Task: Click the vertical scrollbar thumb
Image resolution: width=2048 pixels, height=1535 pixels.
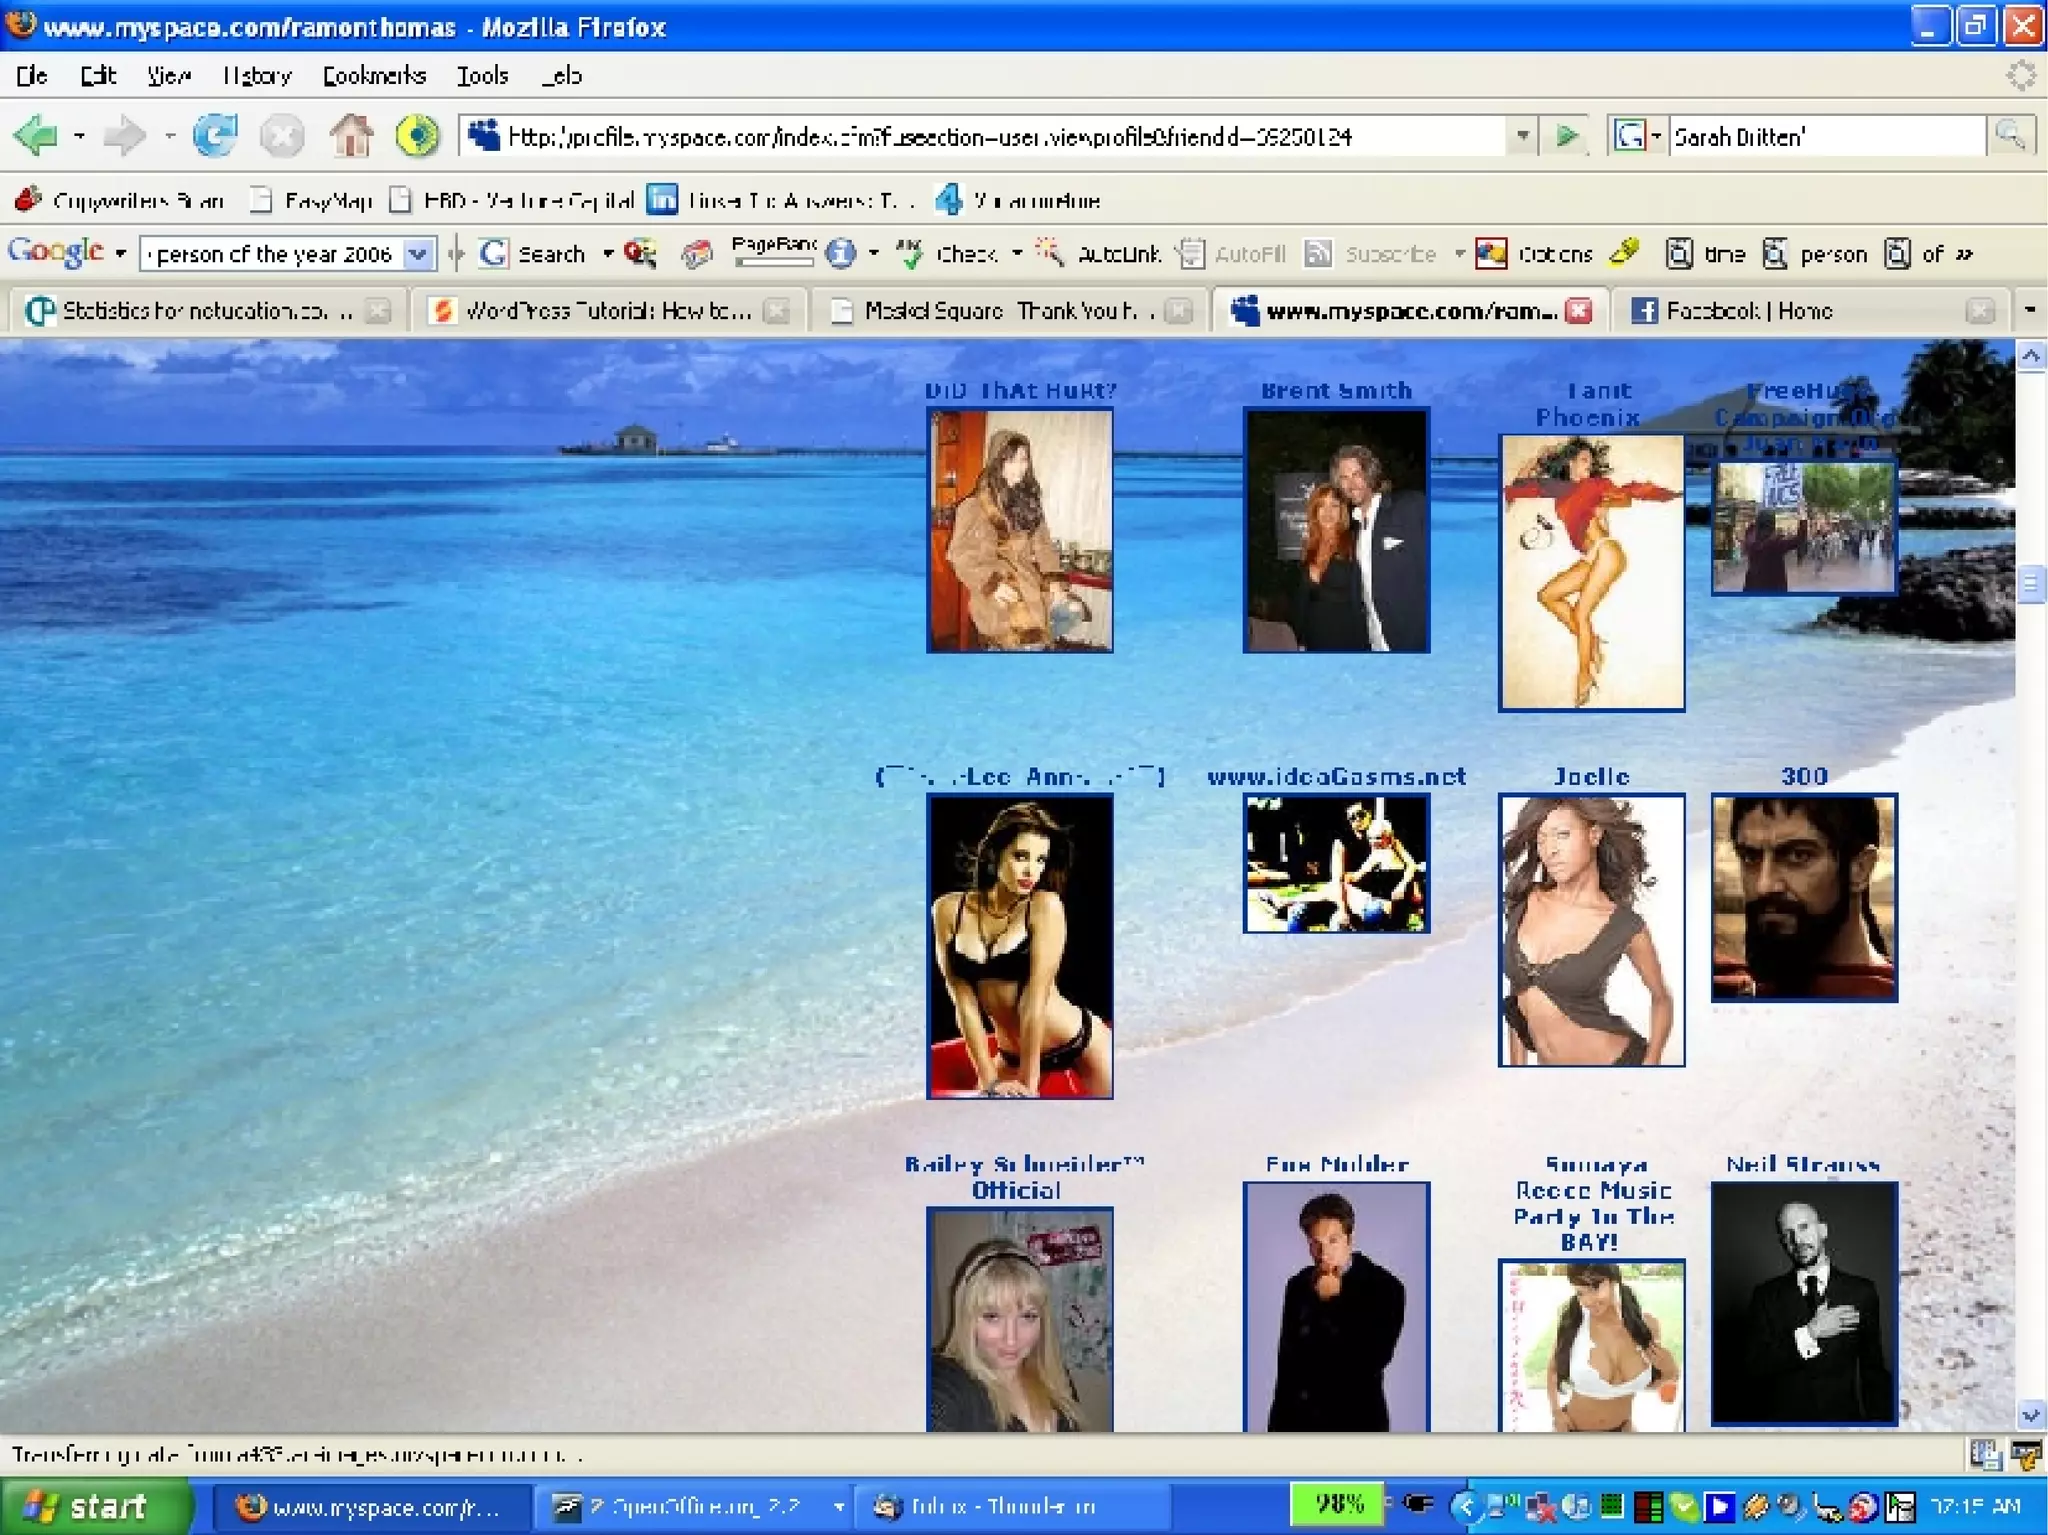Action: click(x=2030, y=584)
